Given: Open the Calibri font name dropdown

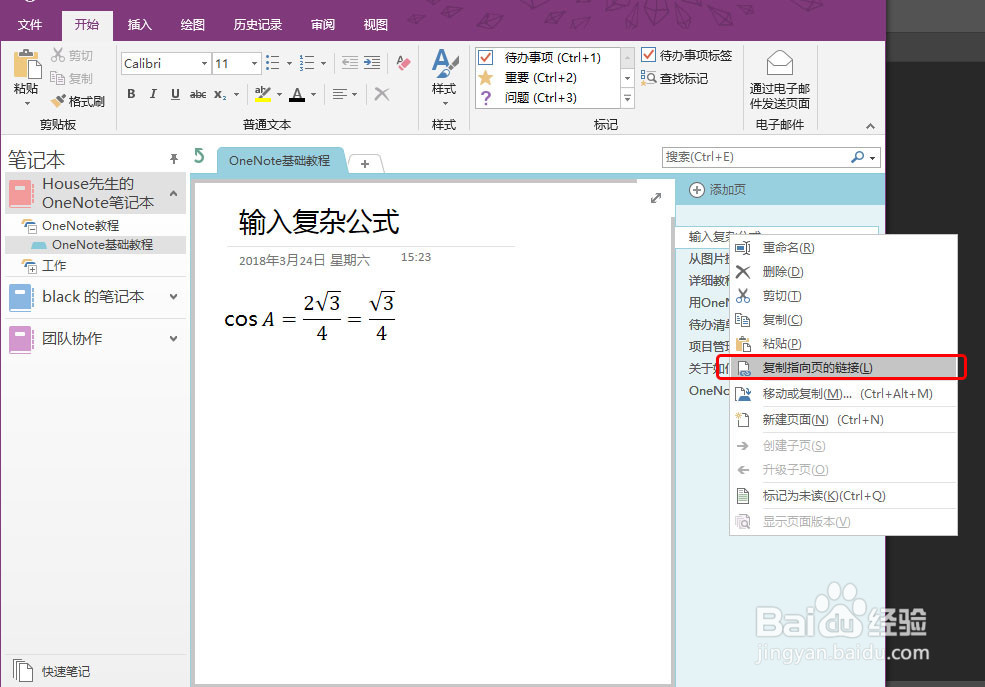Looking at the screenshot, I should [204, 63].
